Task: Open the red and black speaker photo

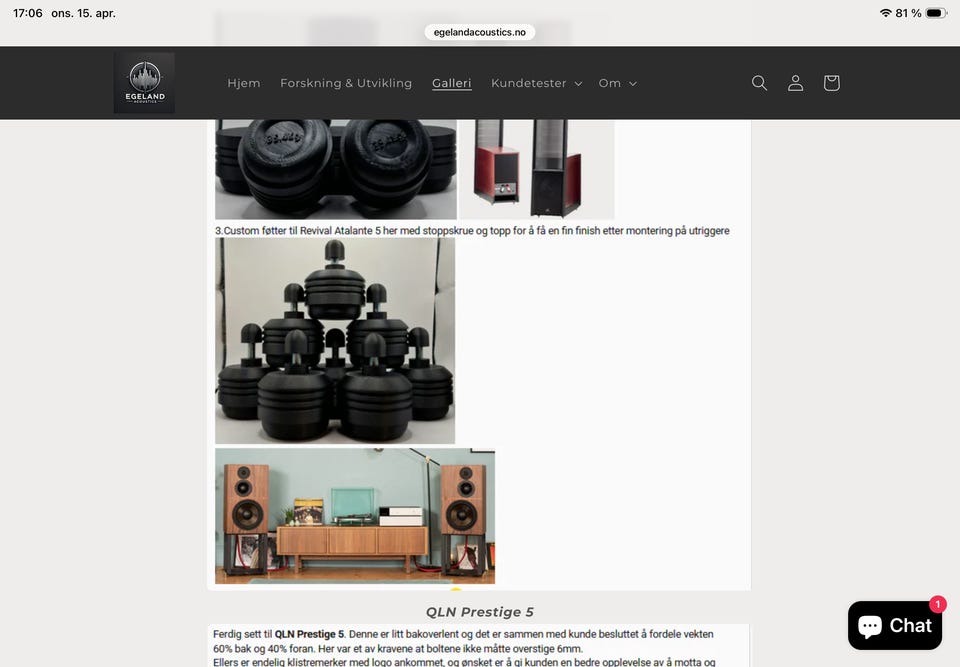Action: [x=537, y=169]
